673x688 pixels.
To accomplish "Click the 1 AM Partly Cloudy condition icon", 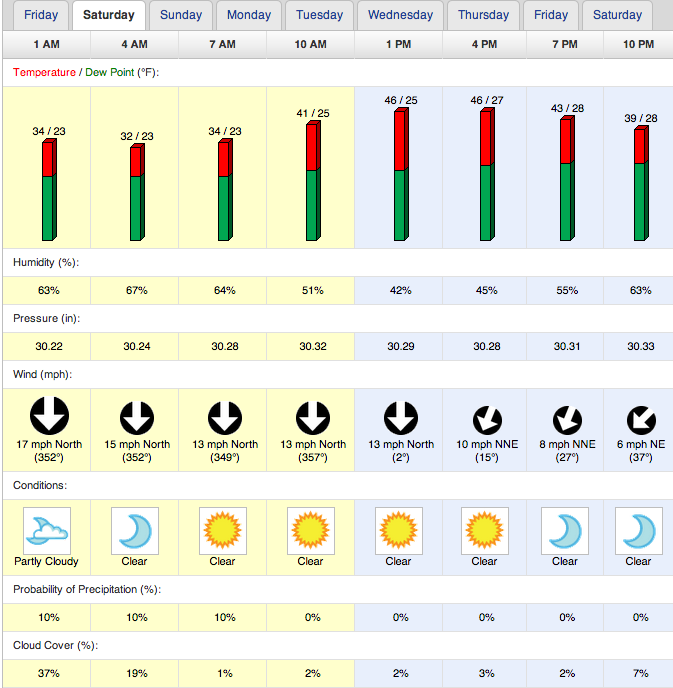I will click(47, 531).
